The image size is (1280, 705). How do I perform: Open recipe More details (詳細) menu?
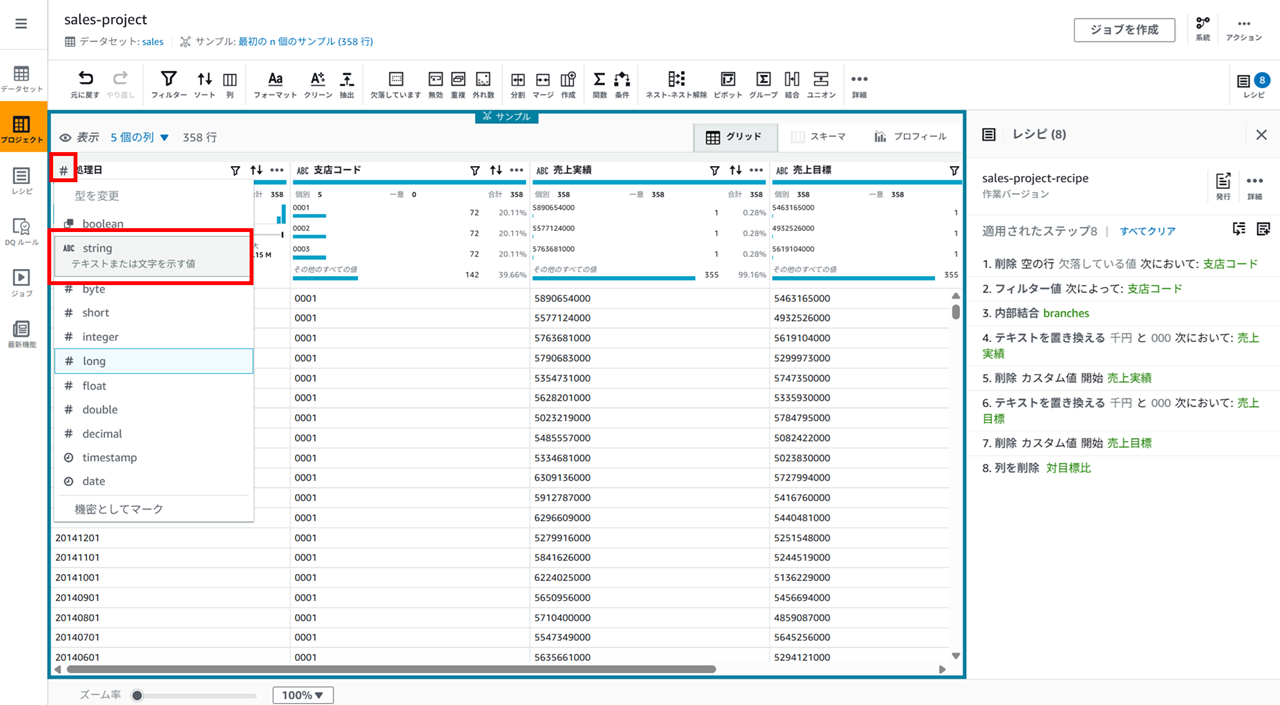click(x=1255, y=185)
